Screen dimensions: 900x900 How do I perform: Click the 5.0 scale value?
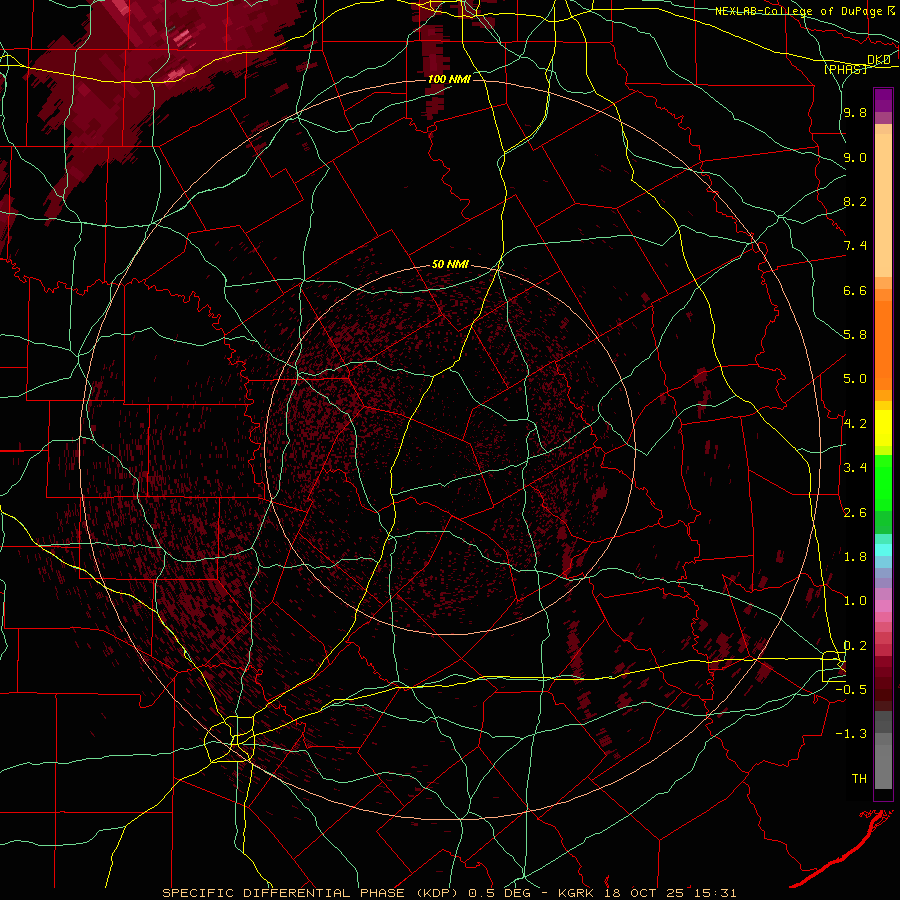pos(855,379)
